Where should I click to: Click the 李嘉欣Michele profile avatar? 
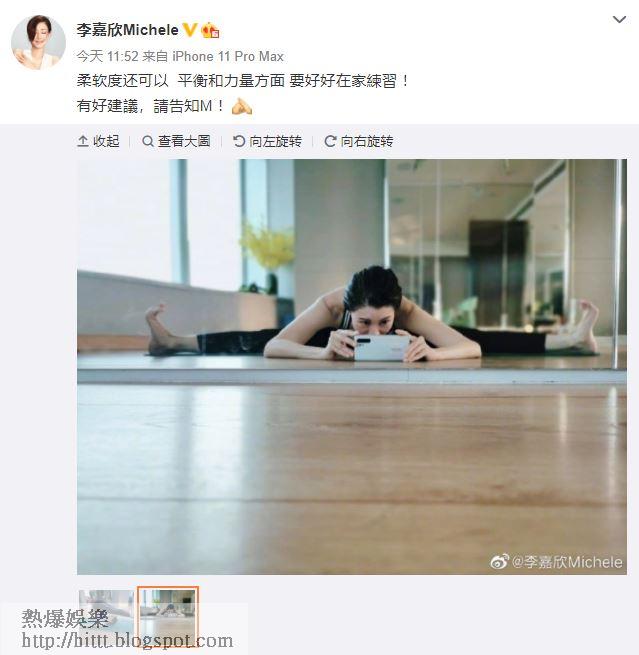(x=38, y=41)
